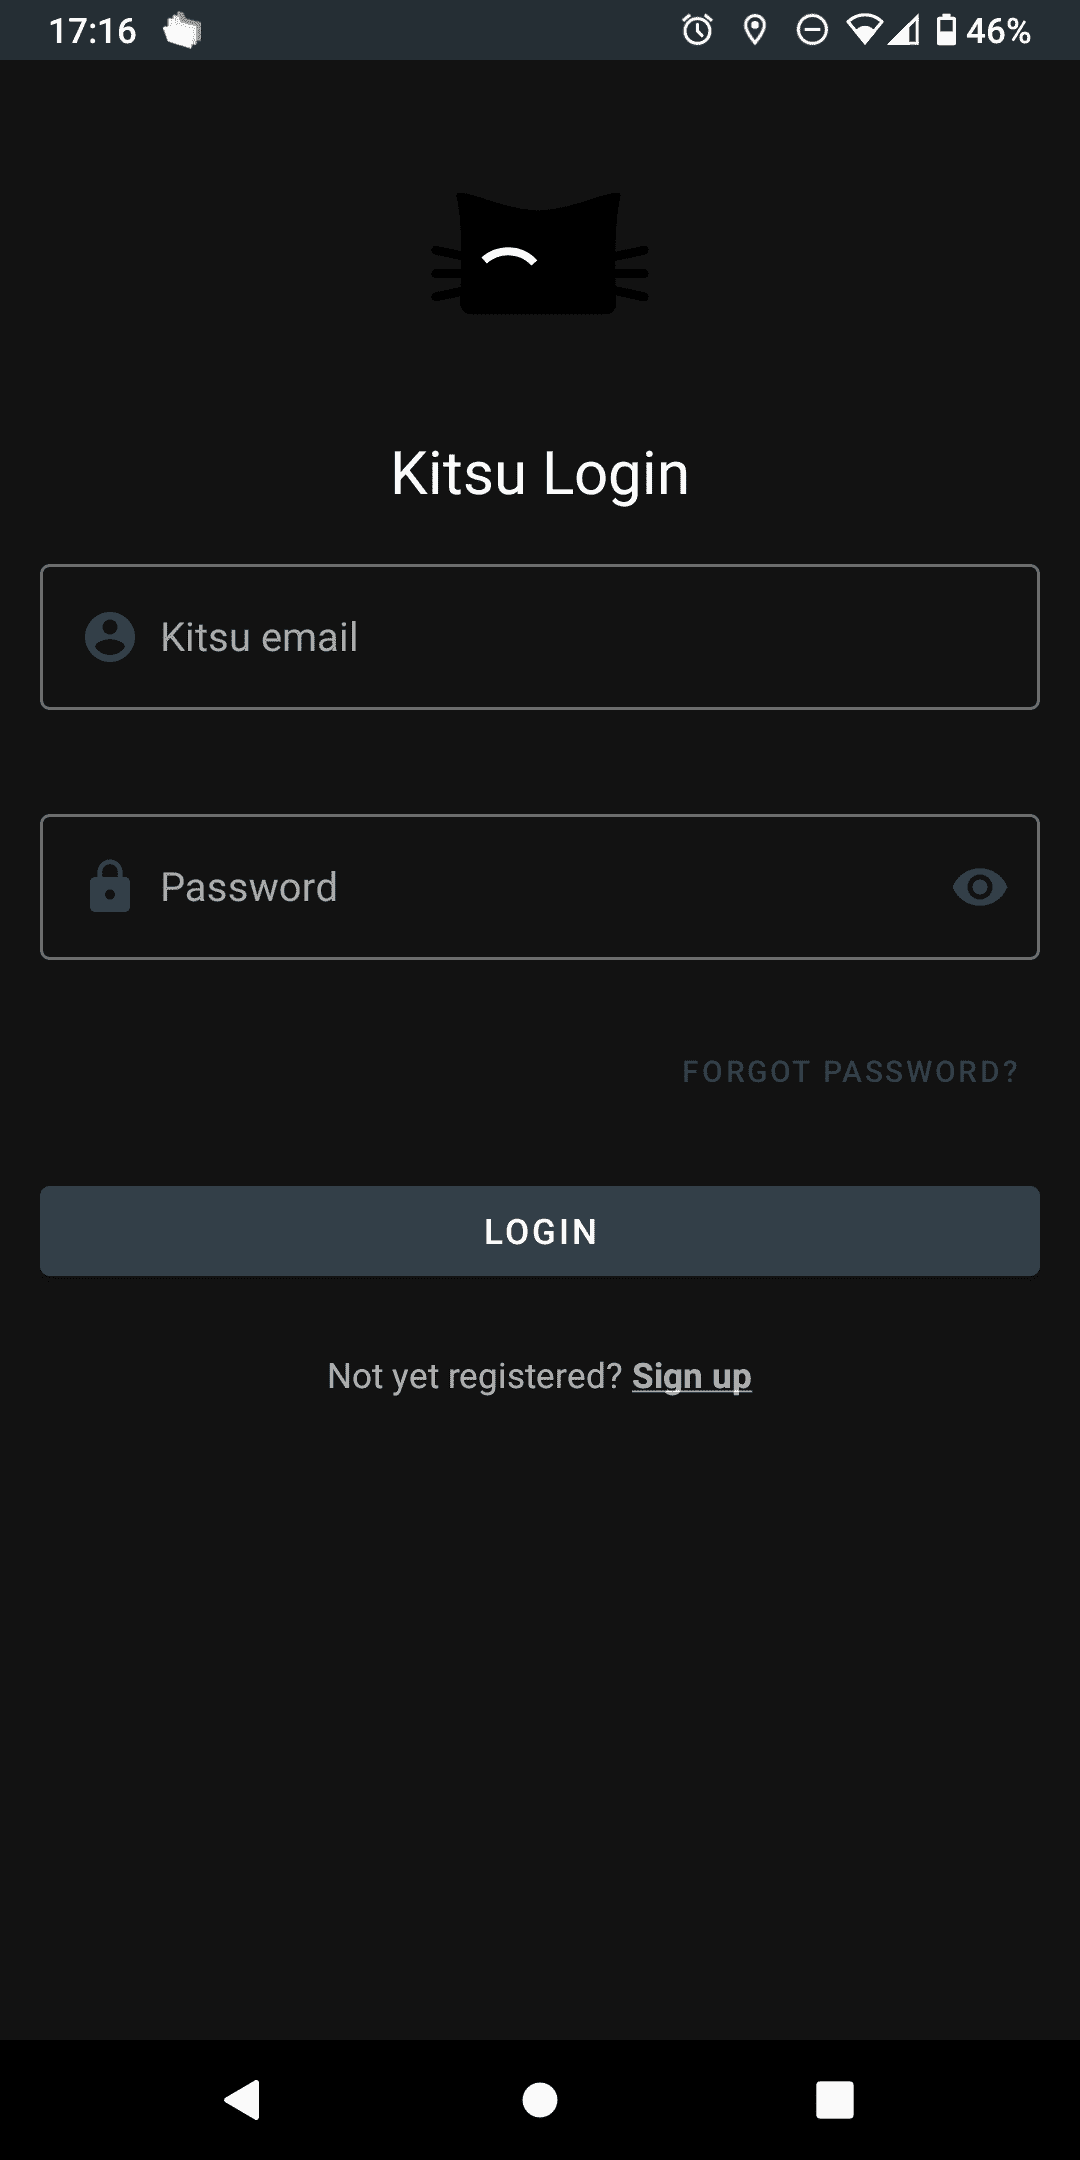Tap the do not disturb status icon
The image size is (1080, 2160).
812,30
